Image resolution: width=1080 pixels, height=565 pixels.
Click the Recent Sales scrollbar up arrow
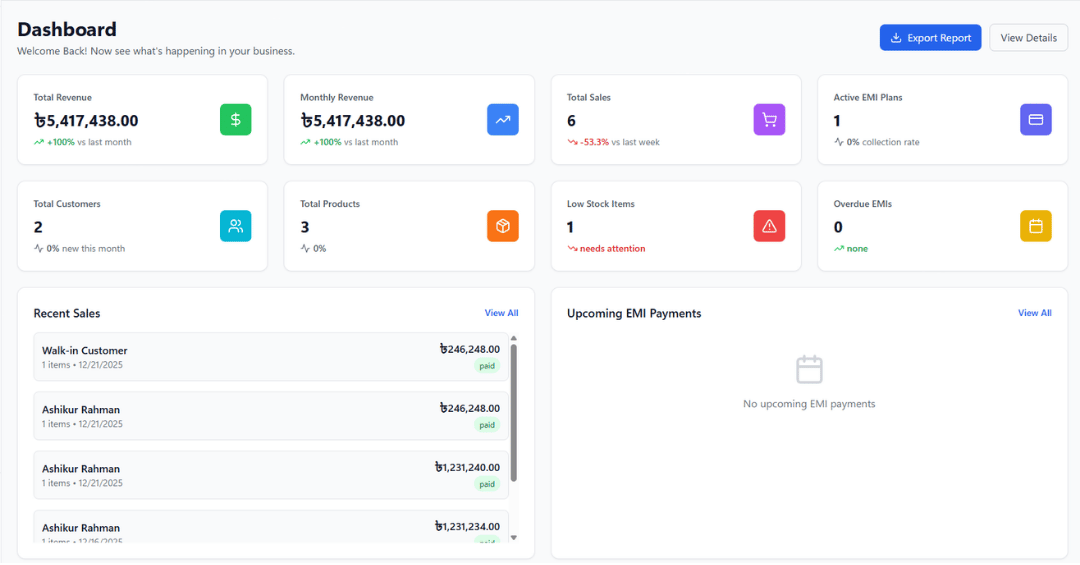pyautogui.click(x=514, y=338)
